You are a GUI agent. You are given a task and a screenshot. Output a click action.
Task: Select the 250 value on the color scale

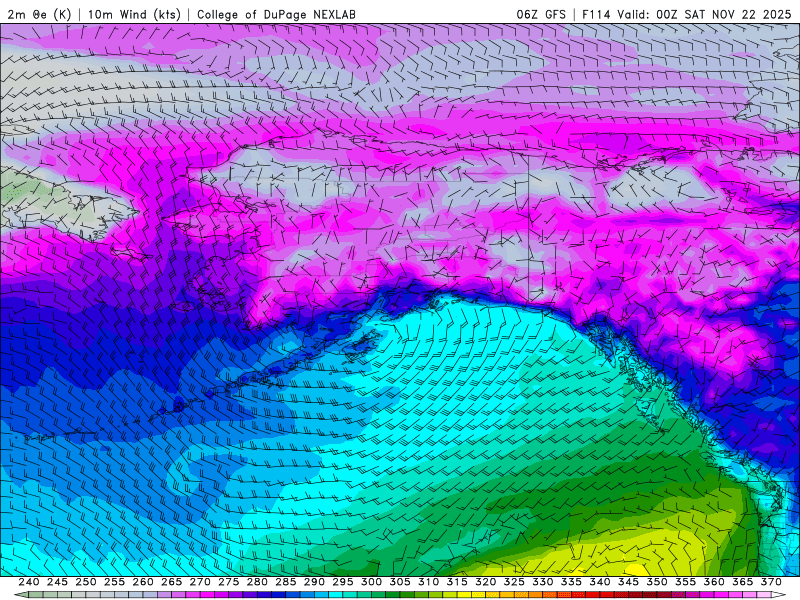pos(86,582)
